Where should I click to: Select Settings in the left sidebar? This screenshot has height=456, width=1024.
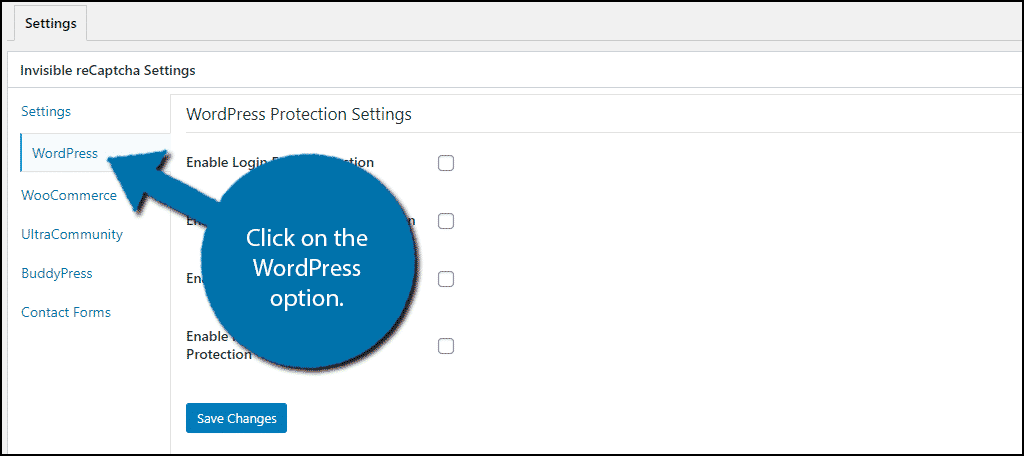tap(46, 112)
